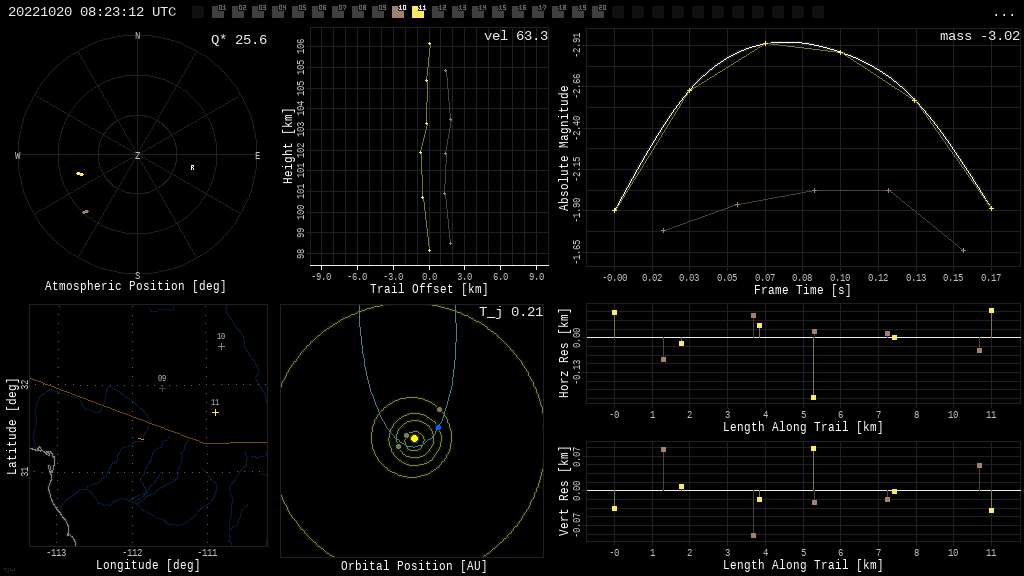Image resolution: width=1024 pixels, height=576 pixels.
Task: Select station square 05 in top strip
Action: [298, 12]
